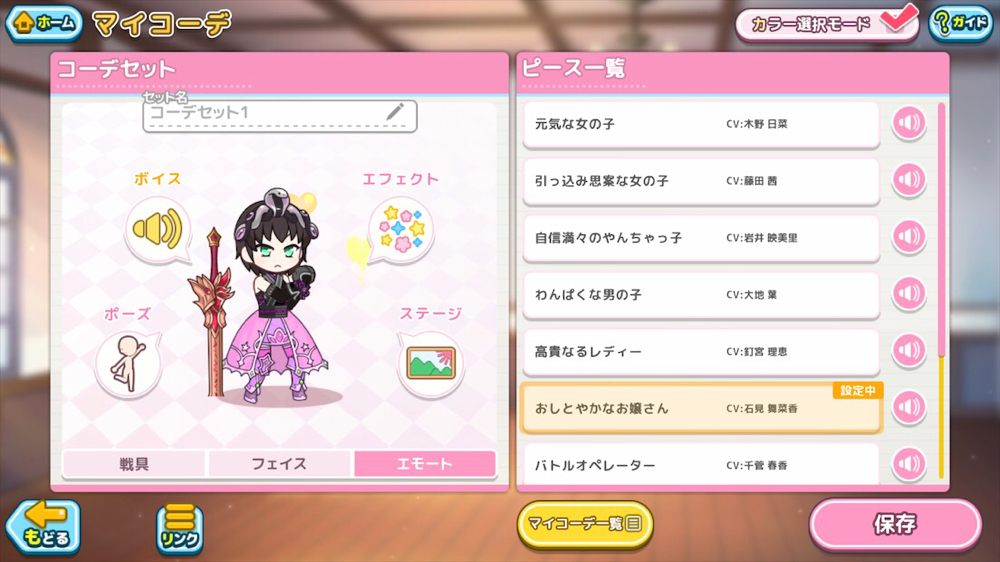Open the リンク menu button

tap(180, 528)
